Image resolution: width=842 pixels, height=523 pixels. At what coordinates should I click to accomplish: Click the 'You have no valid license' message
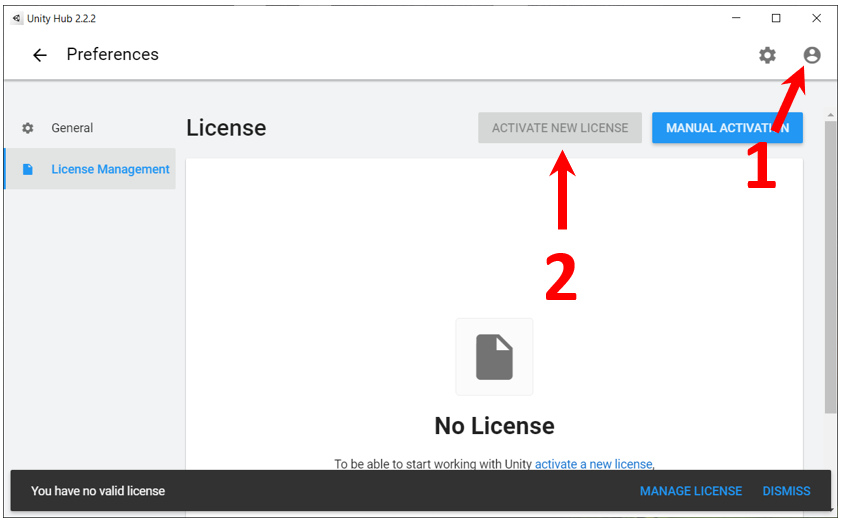point(98,491)
